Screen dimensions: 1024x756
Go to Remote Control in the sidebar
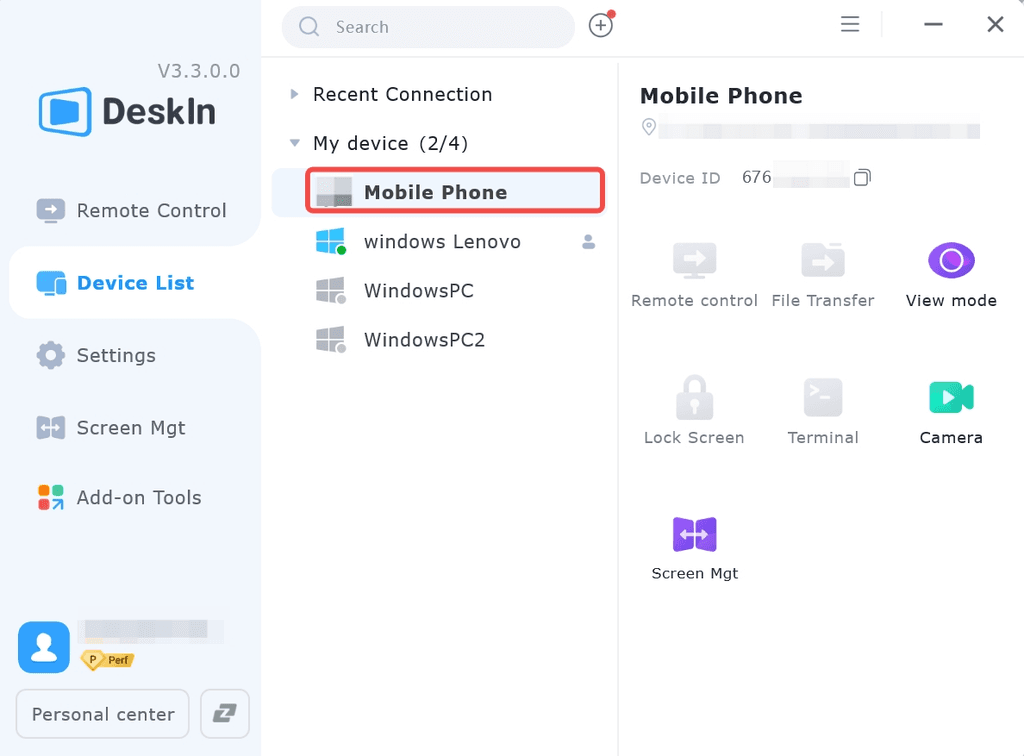click(150, 210)
